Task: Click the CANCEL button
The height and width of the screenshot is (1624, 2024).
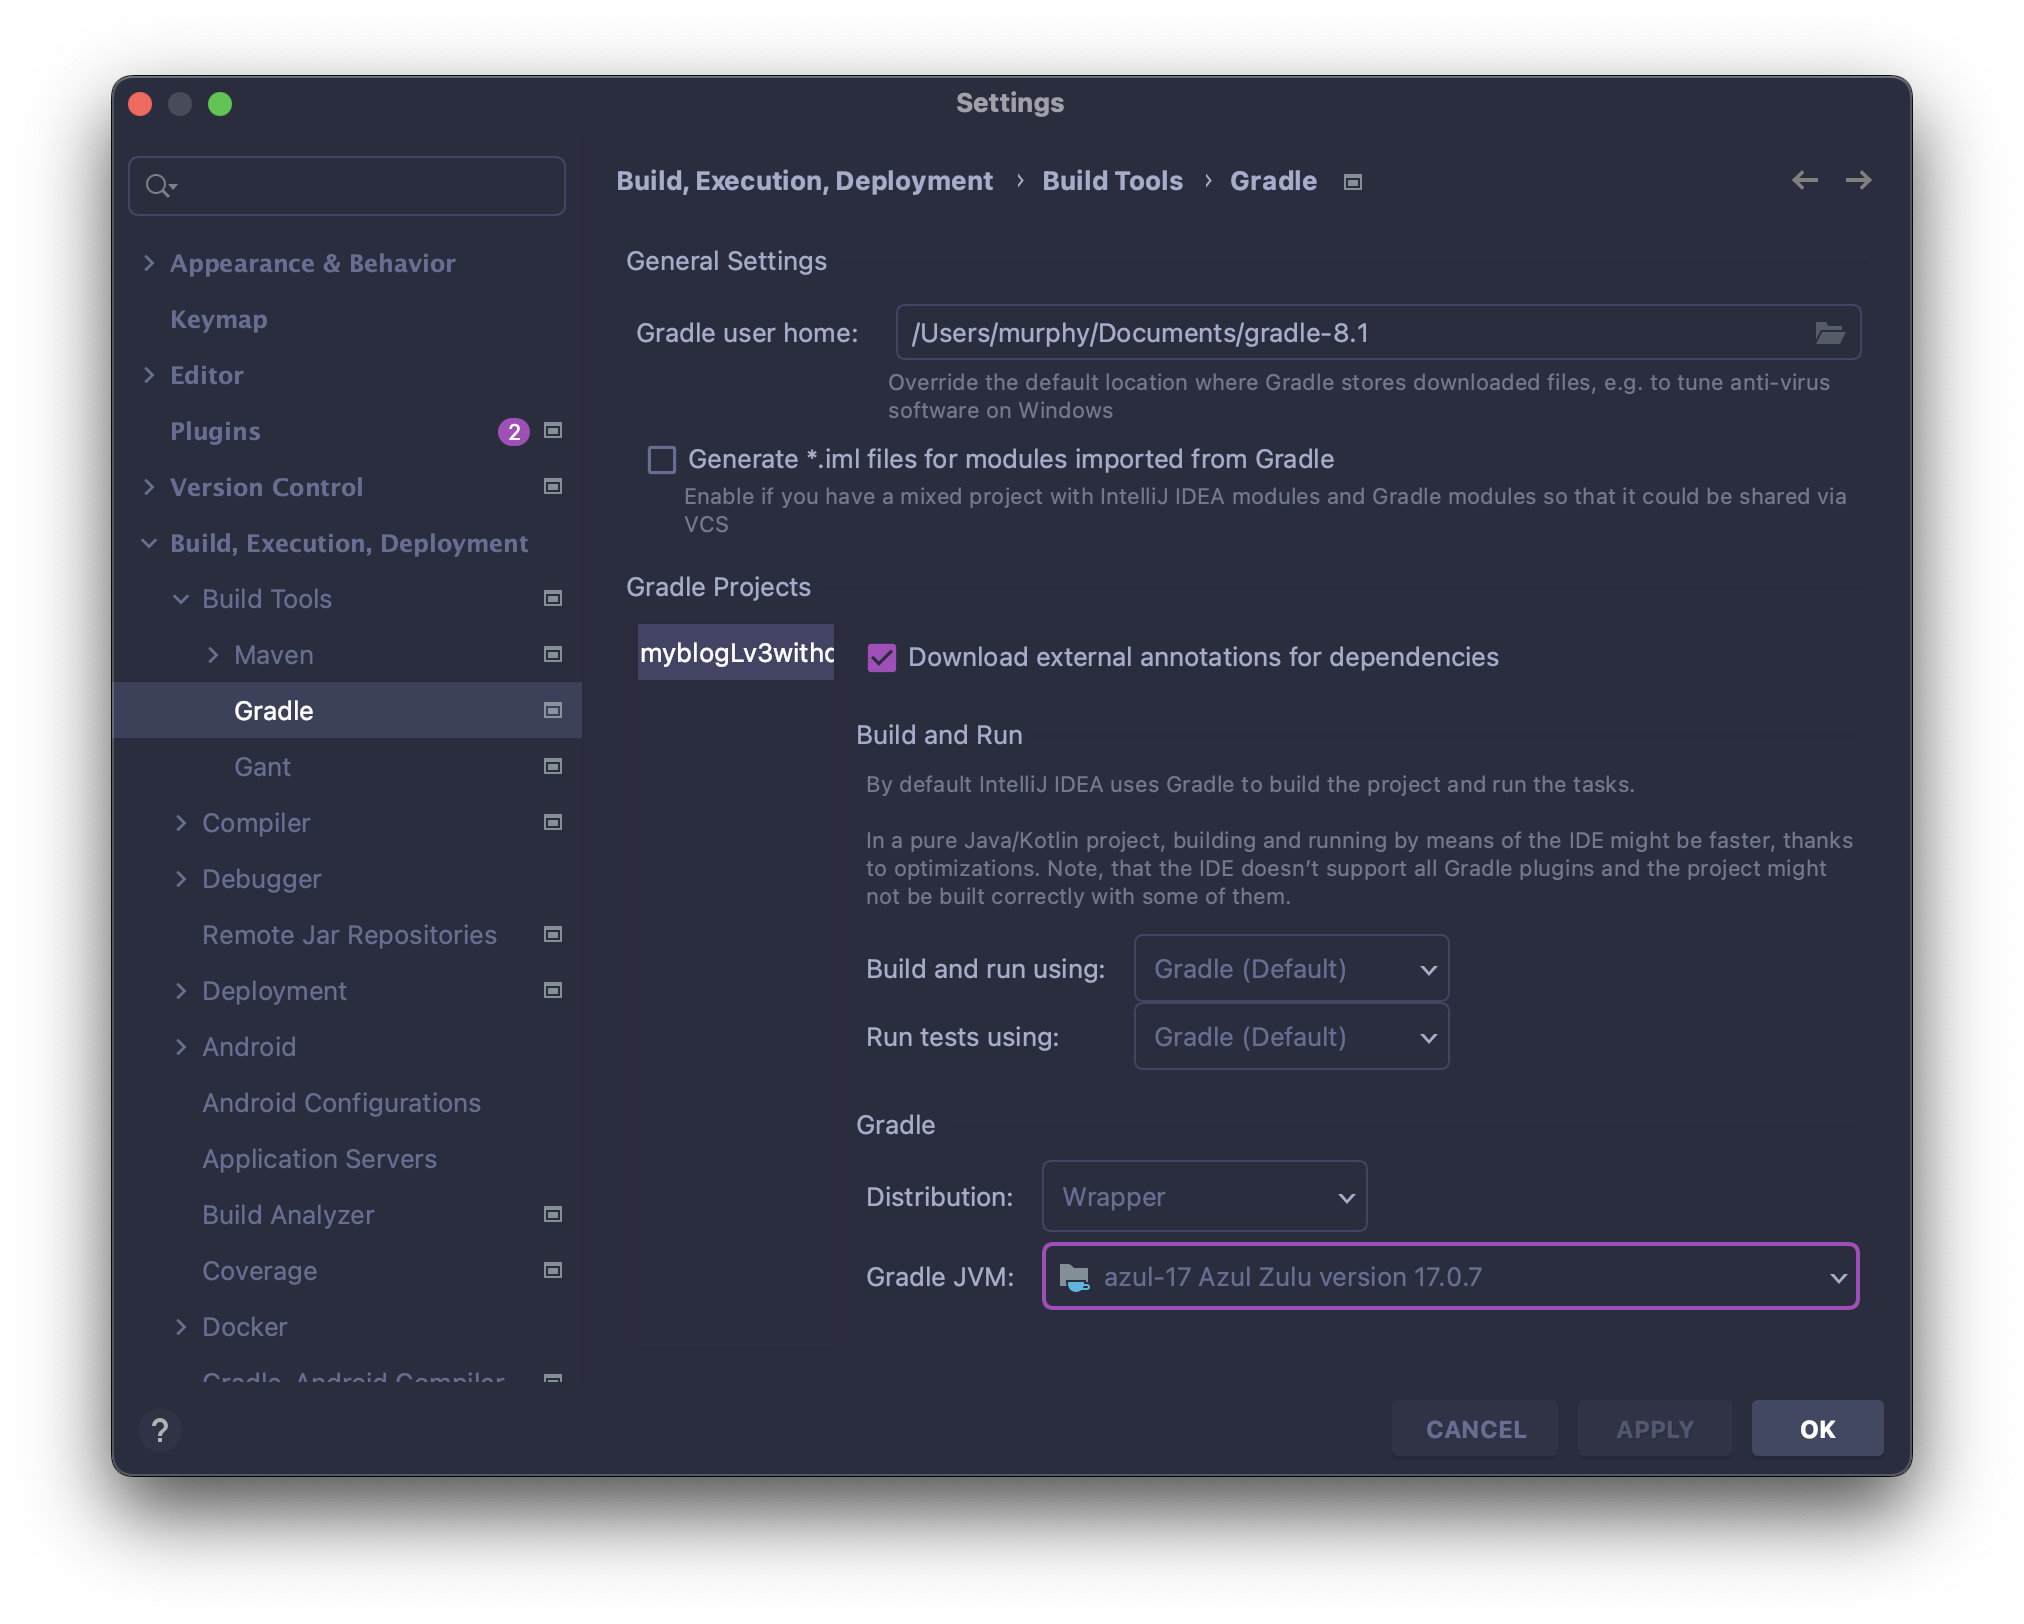Action: pos(1475,1429)
